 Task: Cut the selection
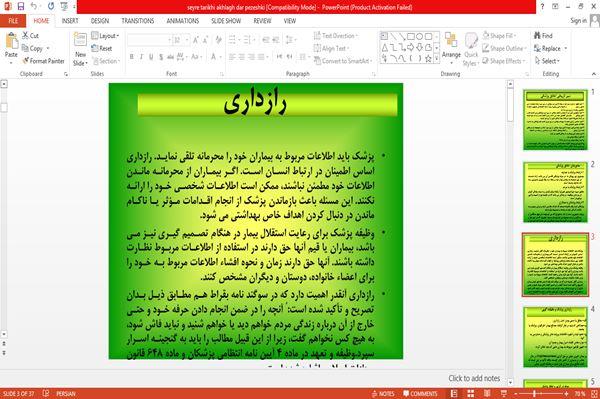coord(30,36)
